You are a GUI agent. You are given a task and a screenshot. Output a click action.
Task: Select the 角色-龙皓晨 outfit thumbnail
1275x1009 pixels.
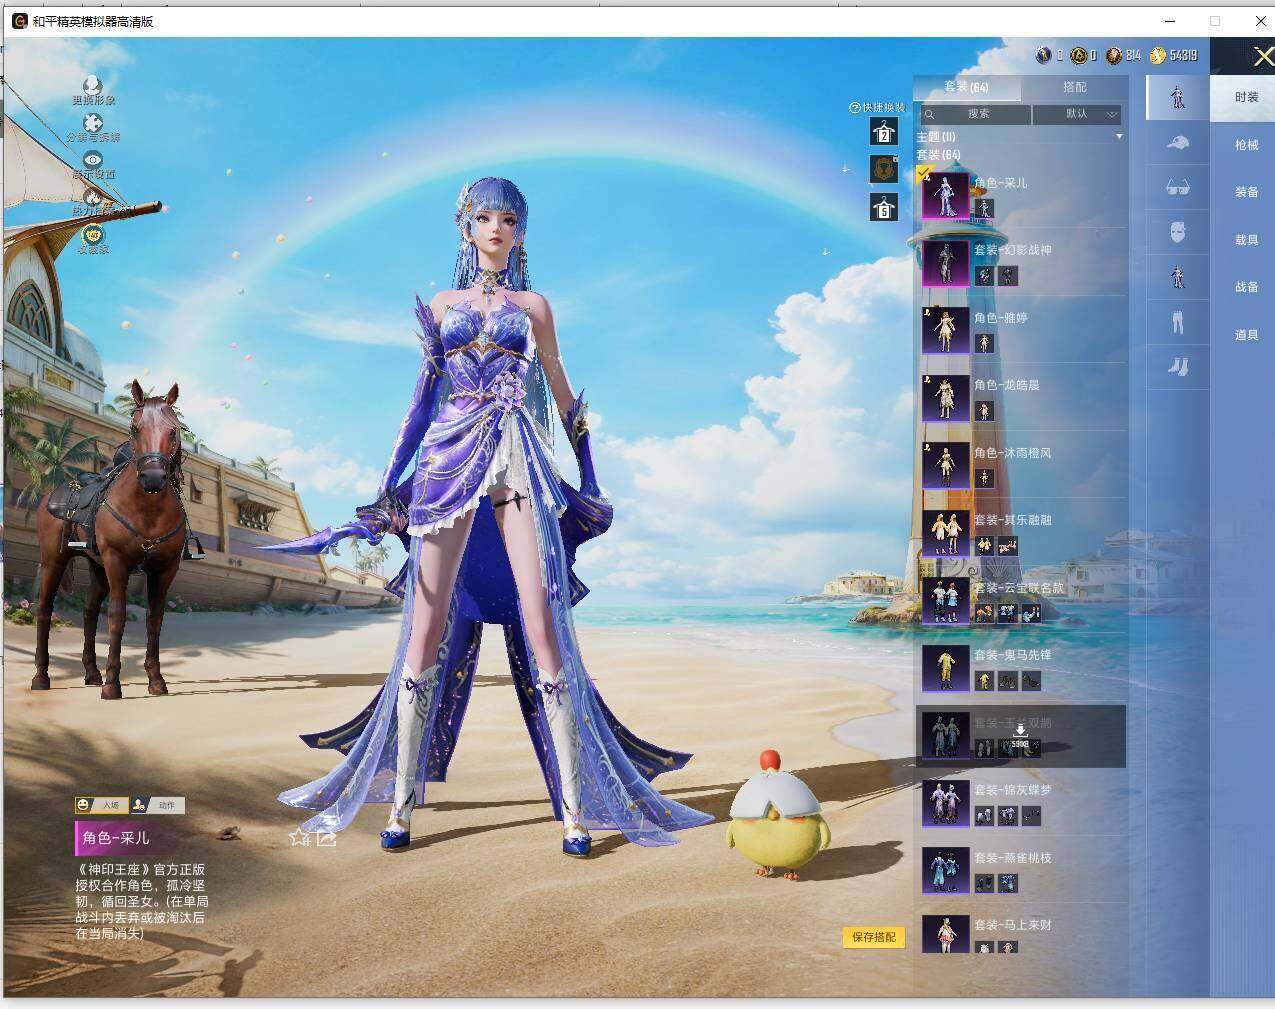pyautogui.click(x=945, y=398)
